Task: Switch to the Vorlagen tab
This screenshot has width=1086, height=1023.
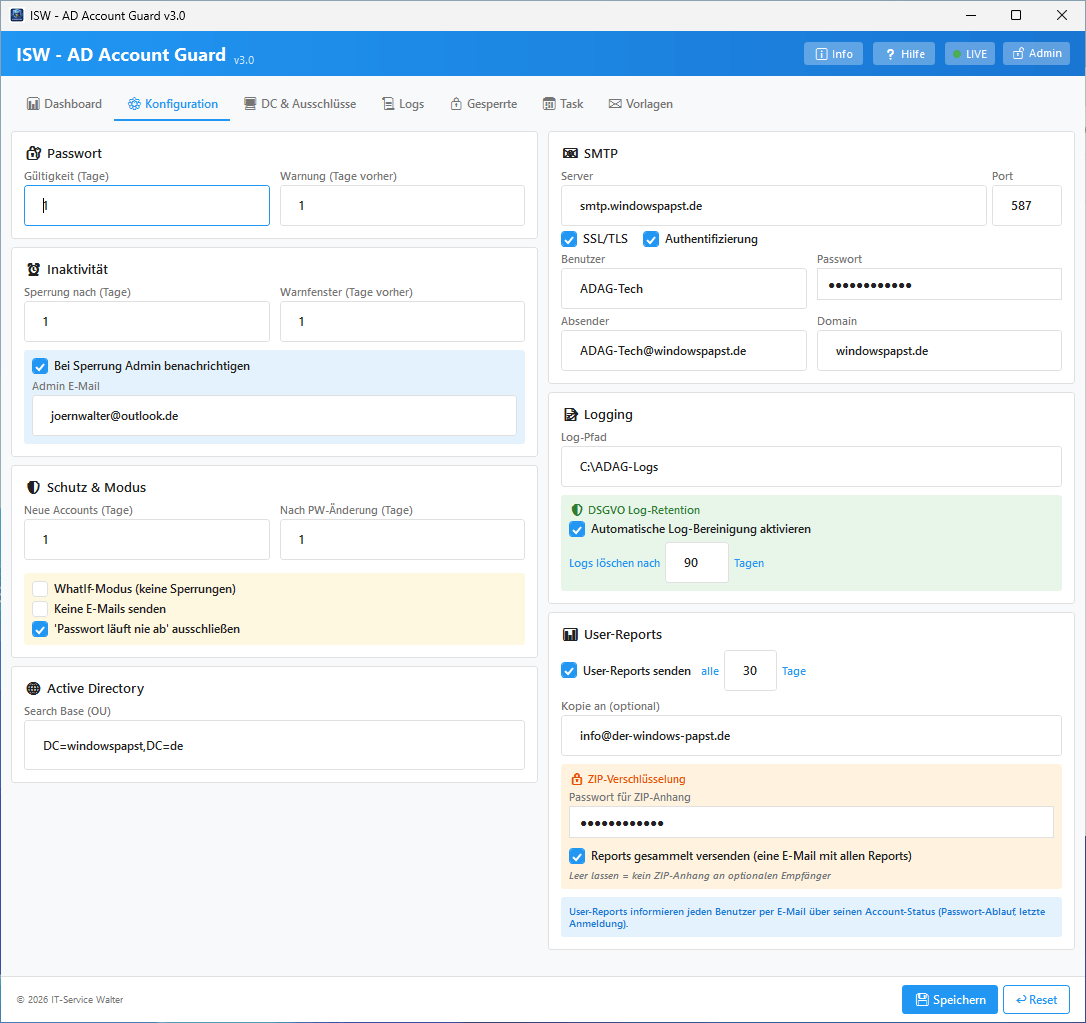Action: pos(640,104)
